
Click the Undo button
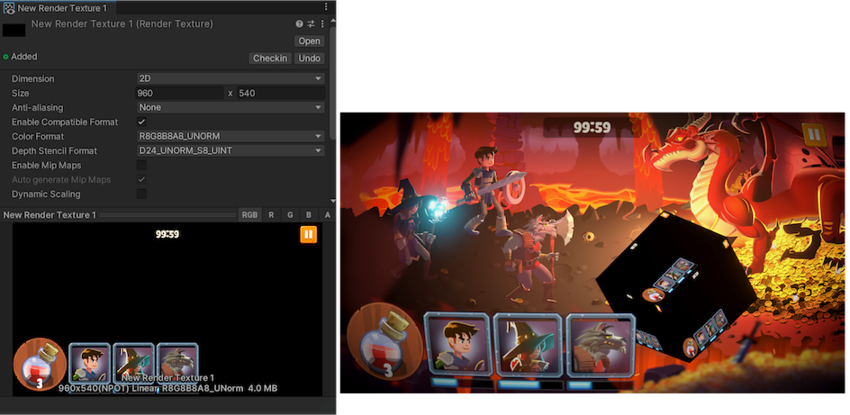coord(309,58)
